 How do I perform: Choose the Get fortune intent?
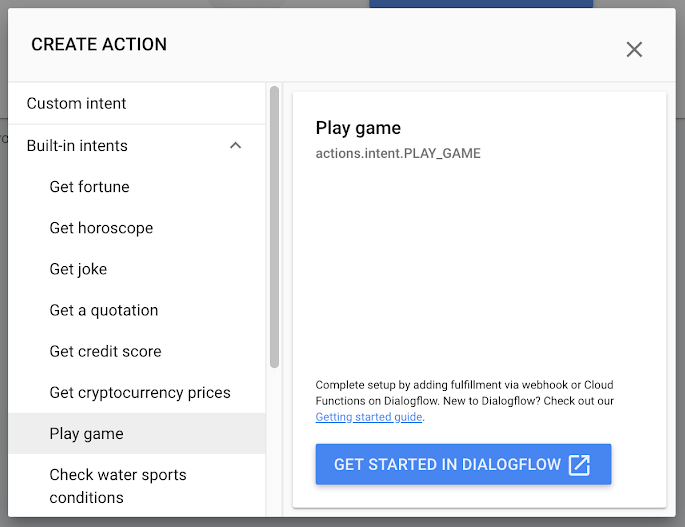(x=89, y=187)
